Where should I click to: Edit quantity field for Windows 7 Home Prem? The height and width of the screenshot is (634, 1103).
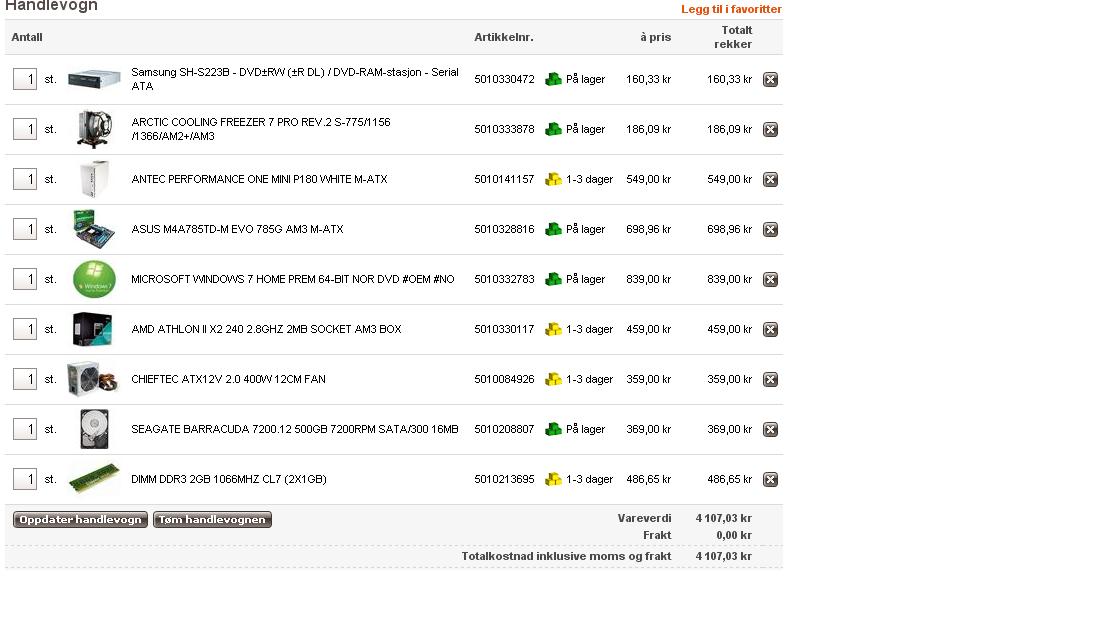[x=25, y=279]
